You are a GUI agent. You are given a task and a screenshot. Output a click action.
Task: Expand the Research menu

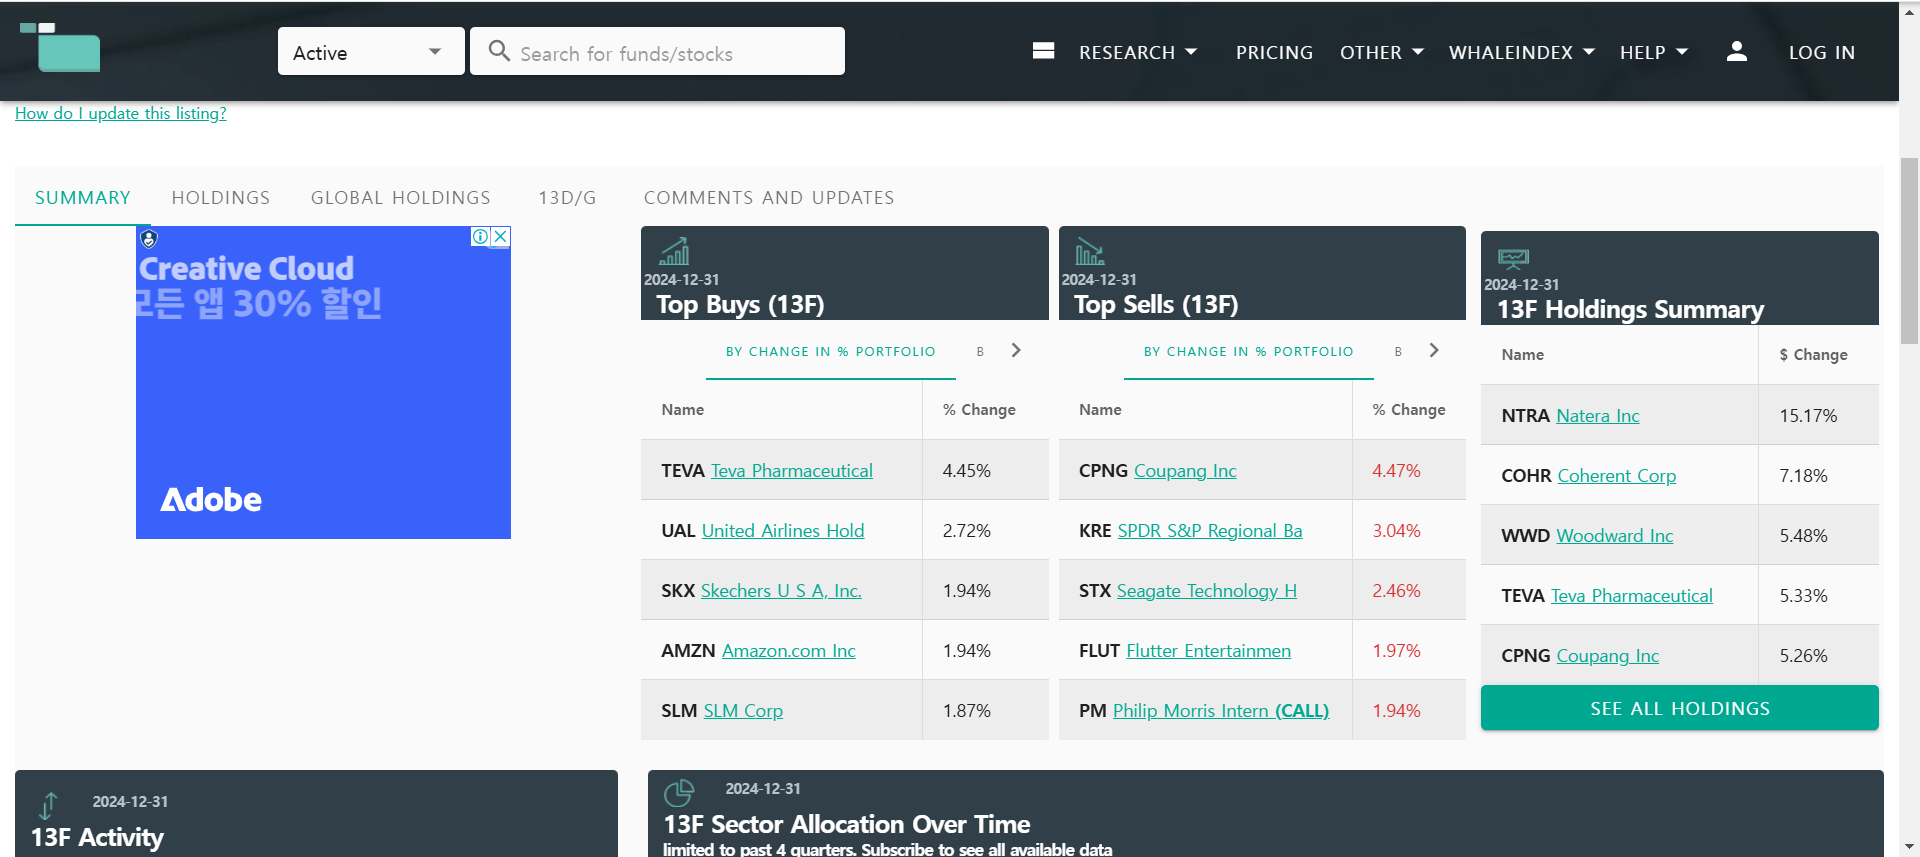[1137, 52]
